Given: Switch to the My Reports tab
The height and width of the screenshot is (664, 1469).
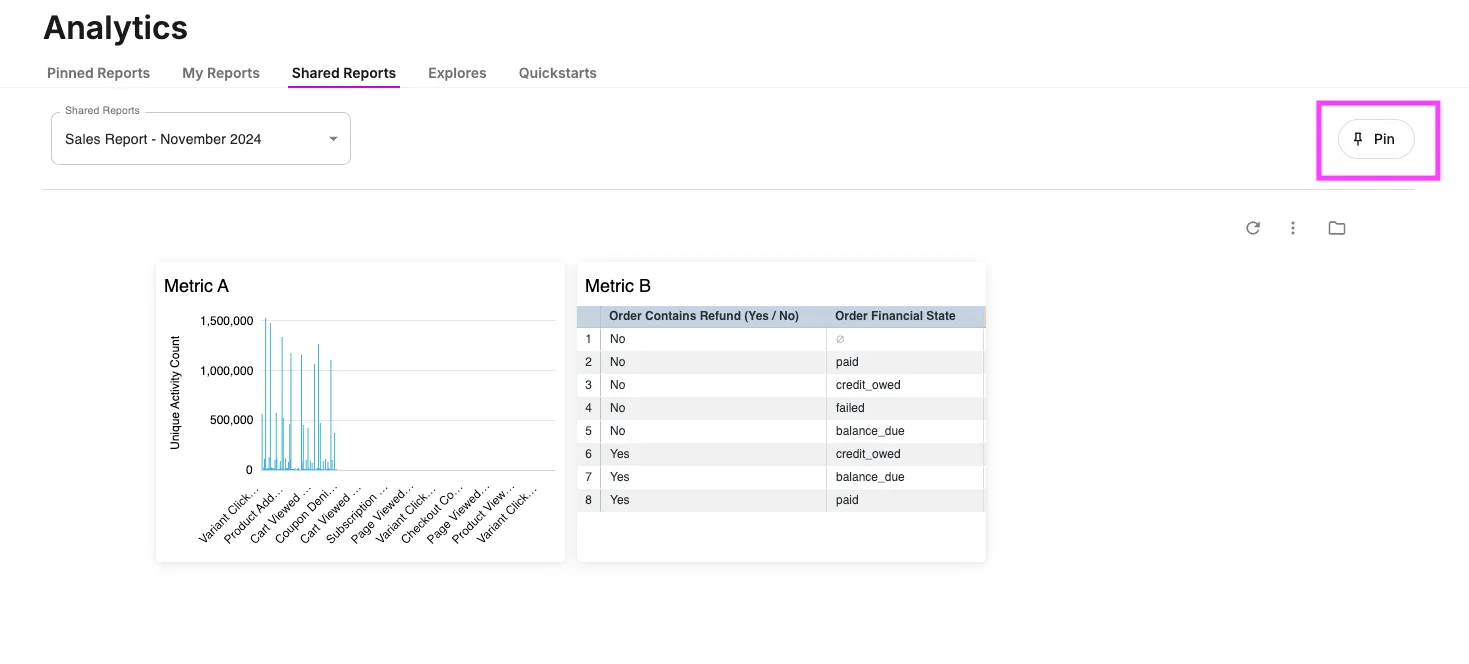Looking at the screenshot, I should (x=221, y=73).
